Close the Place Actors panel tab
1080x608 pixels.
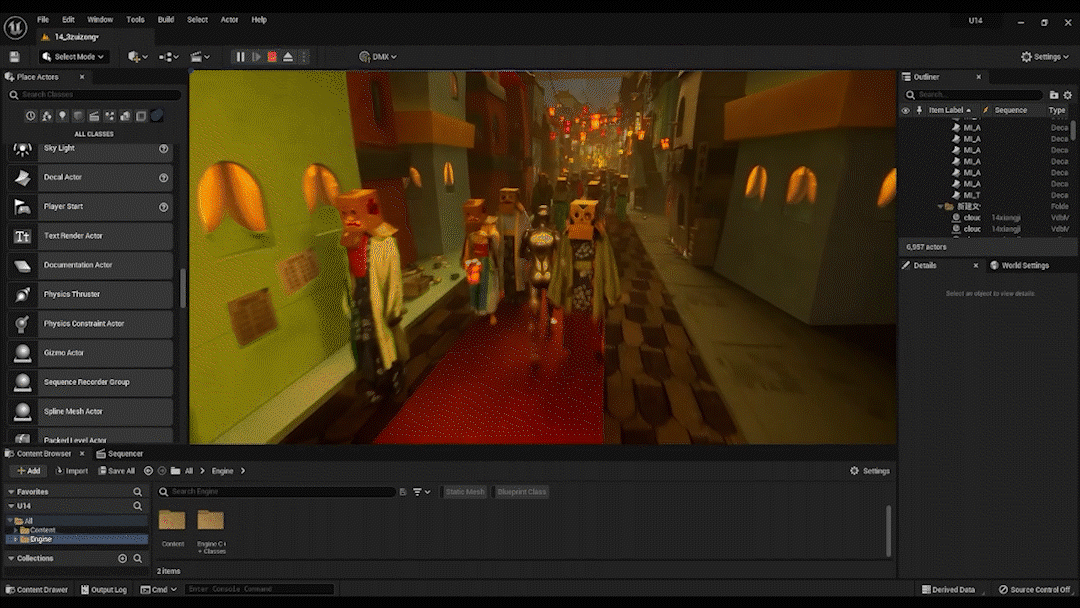click(x=82, y=77)
